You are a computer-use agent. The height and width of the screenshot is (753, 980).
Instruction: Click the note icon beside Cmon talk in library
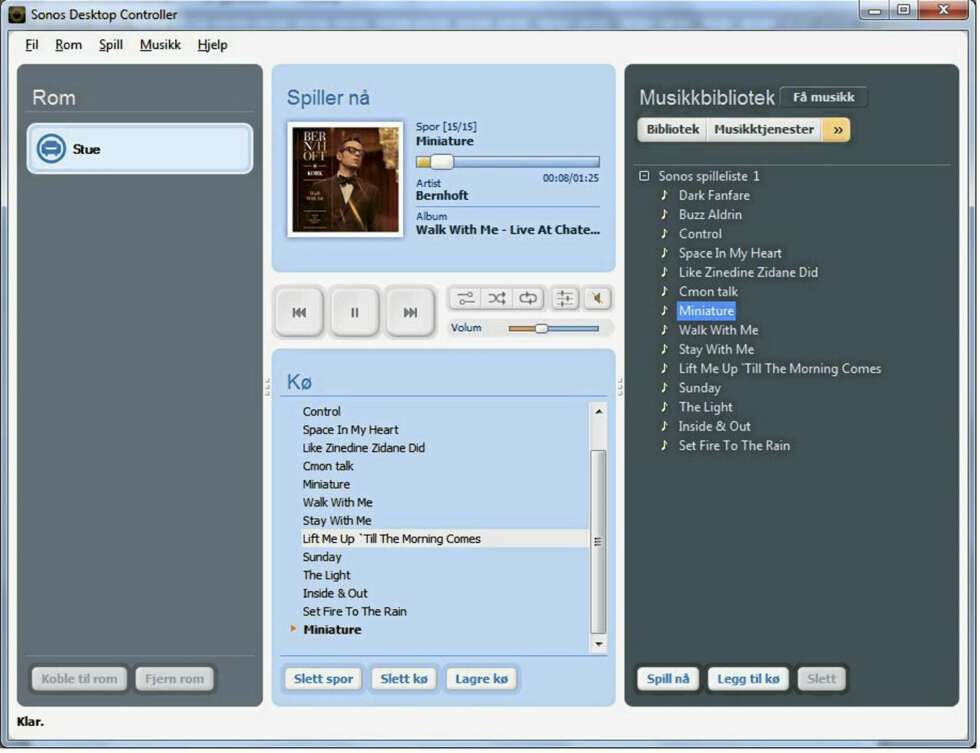tap(664, 291)
